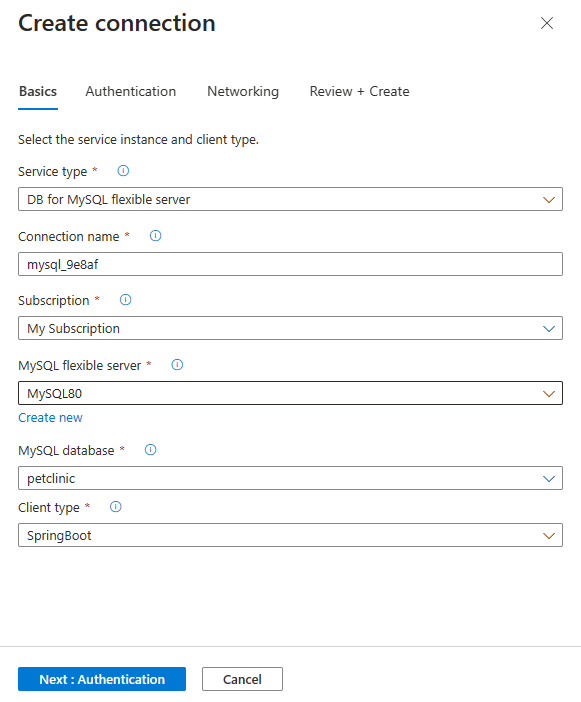Screen dimensions: 581x702
Task: Open the Review + Create tab
Action: pyautogui.click(x=359, y=91)
